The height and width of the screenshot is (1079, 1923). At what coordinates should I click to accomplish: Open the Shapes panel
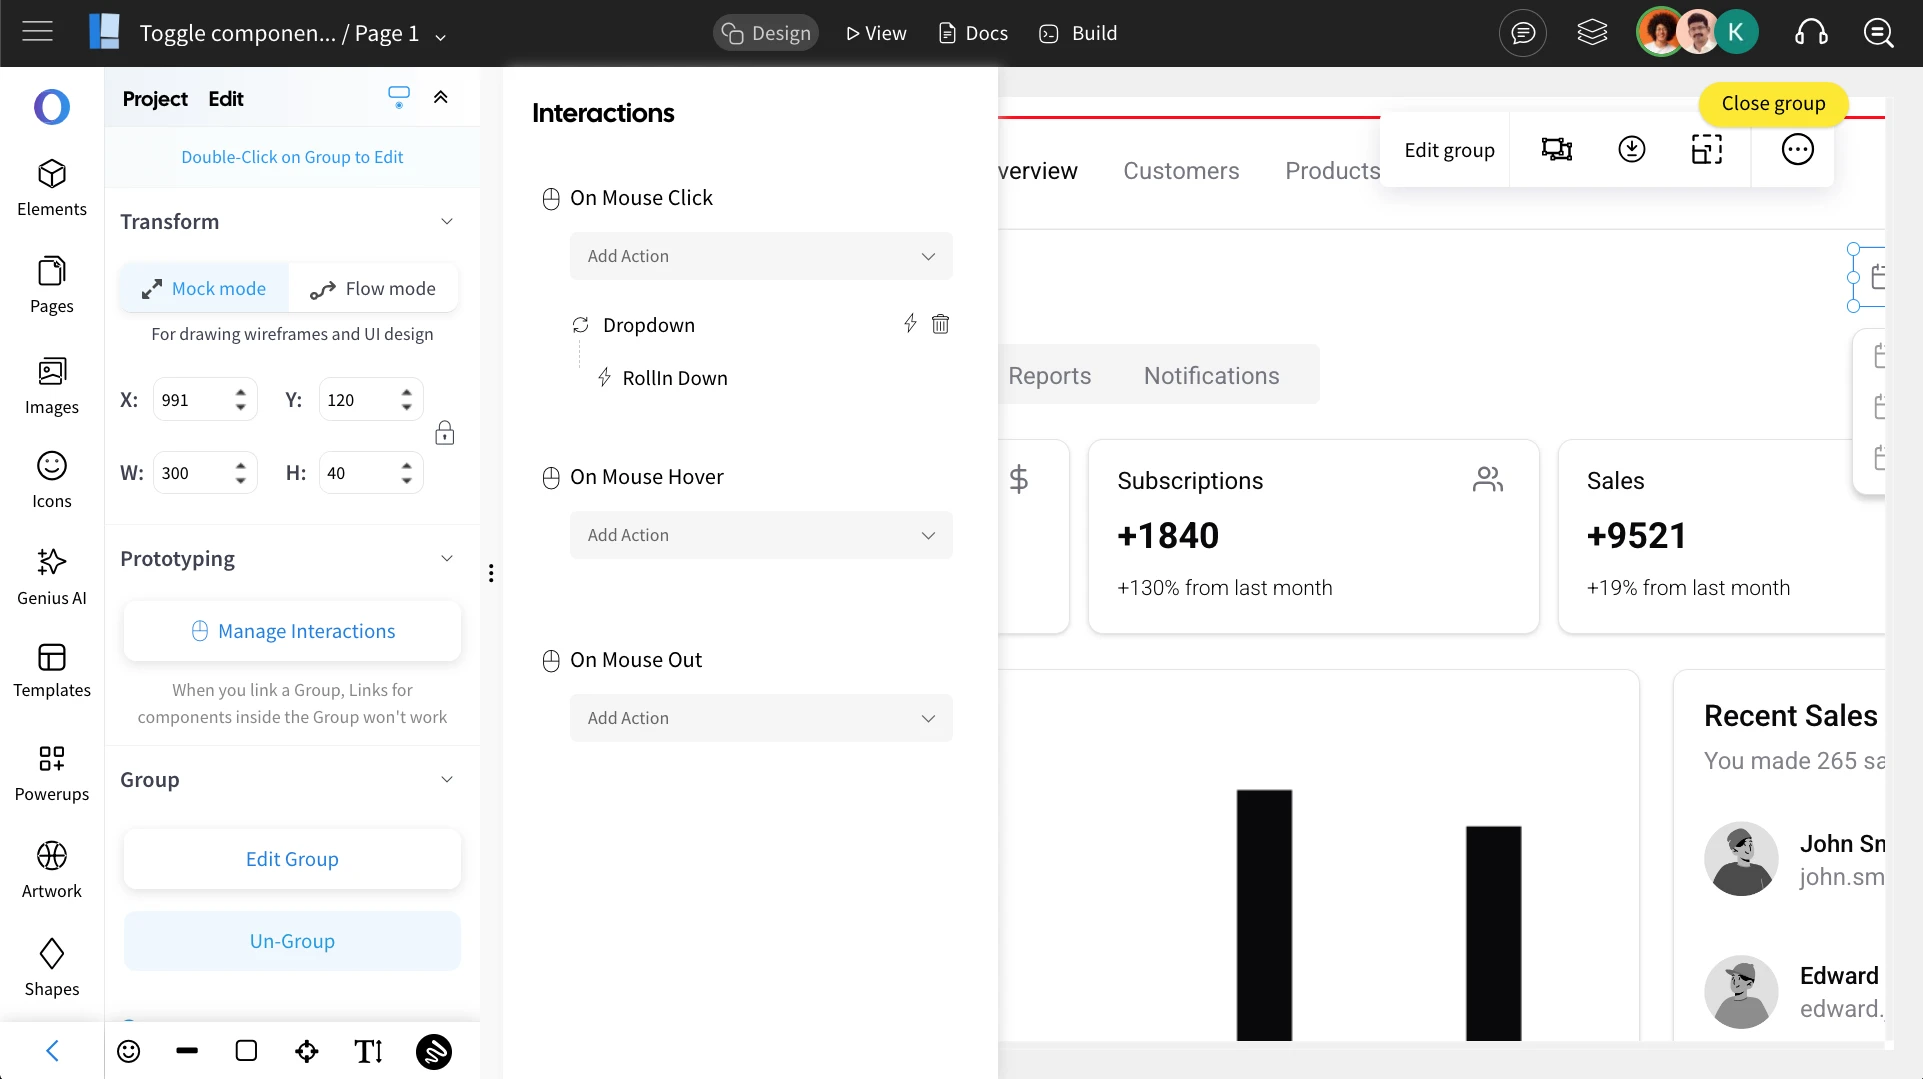[x=52, y=967]
